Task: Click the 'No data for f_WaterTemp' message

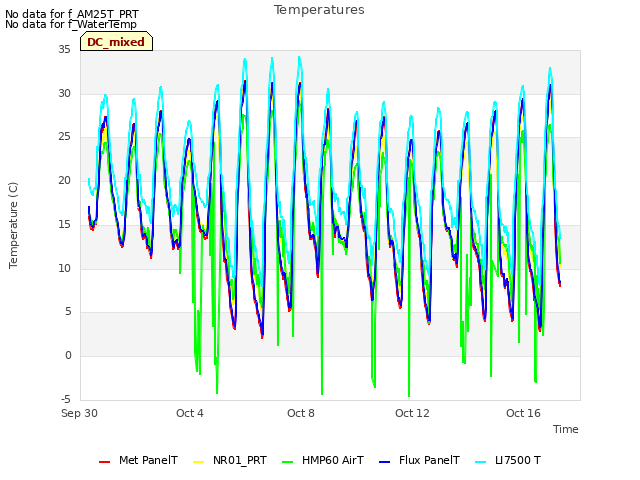Action: (x=71, y=24)
